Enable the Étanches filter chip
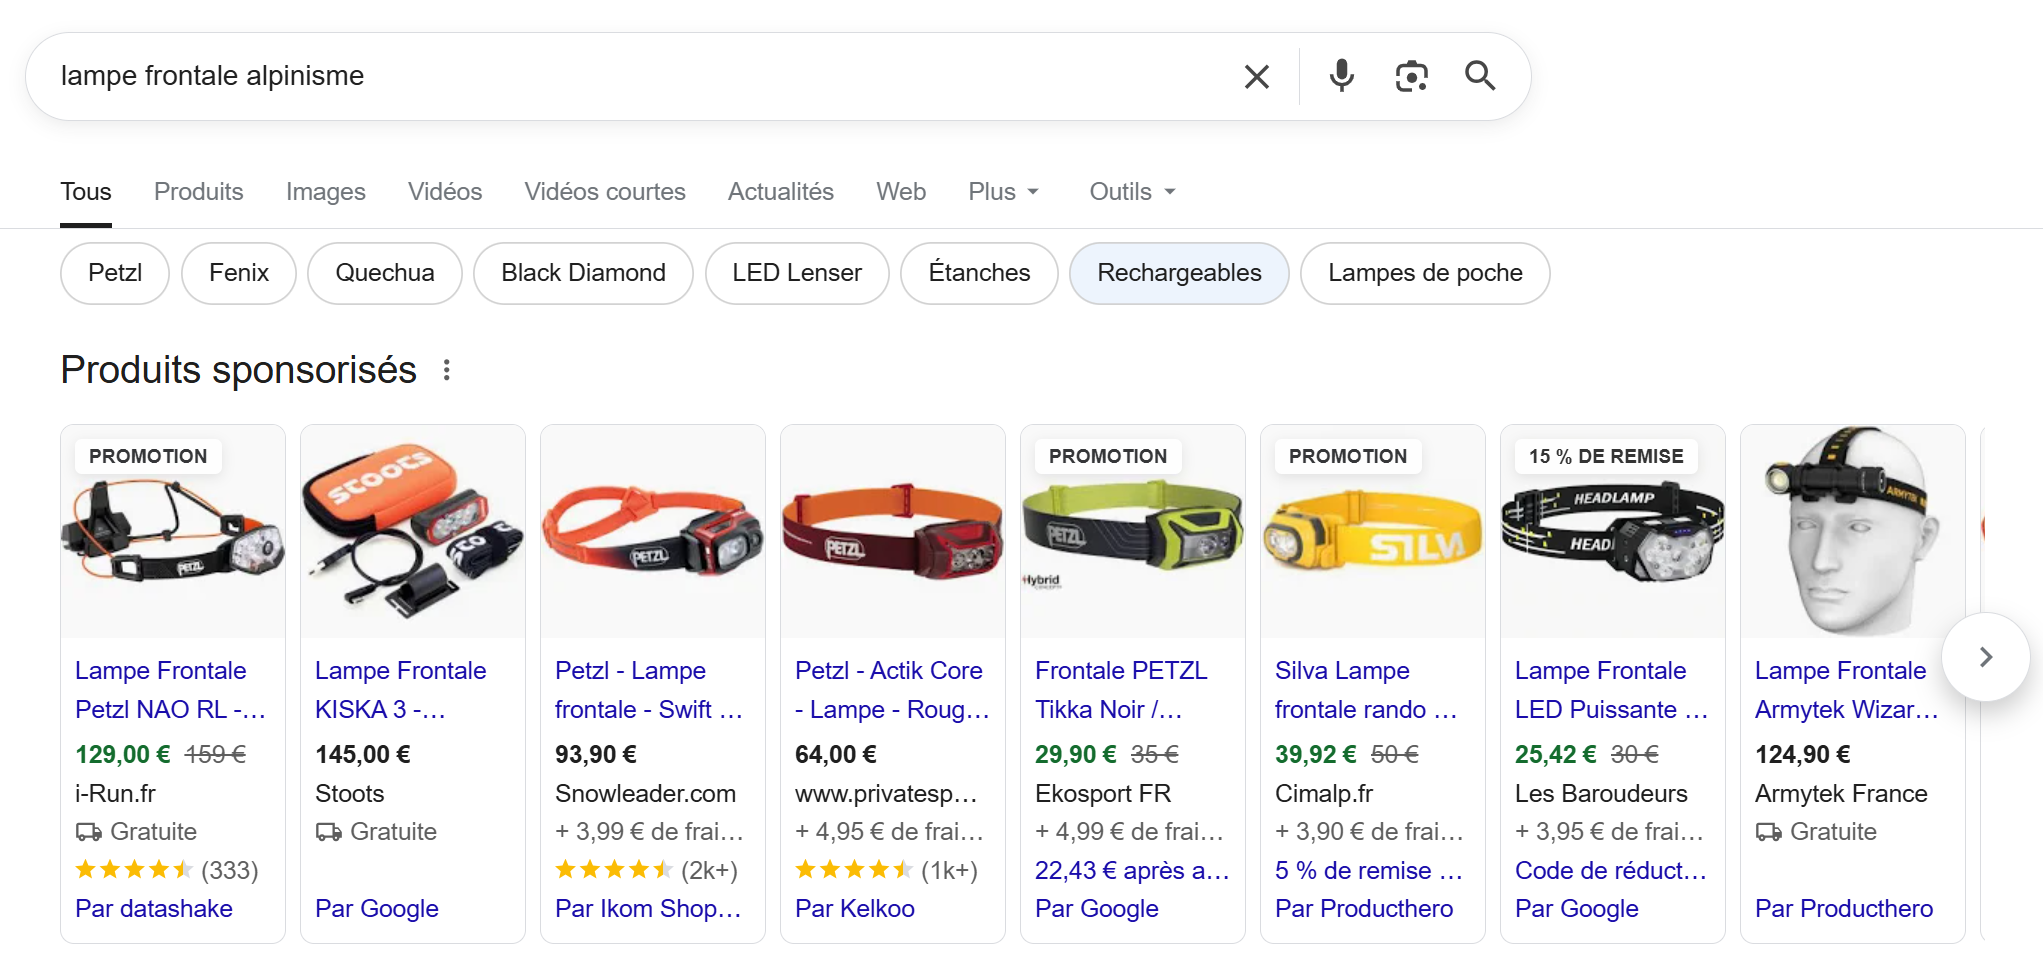The image size is (2043, 975). click(x=978, y=273)
